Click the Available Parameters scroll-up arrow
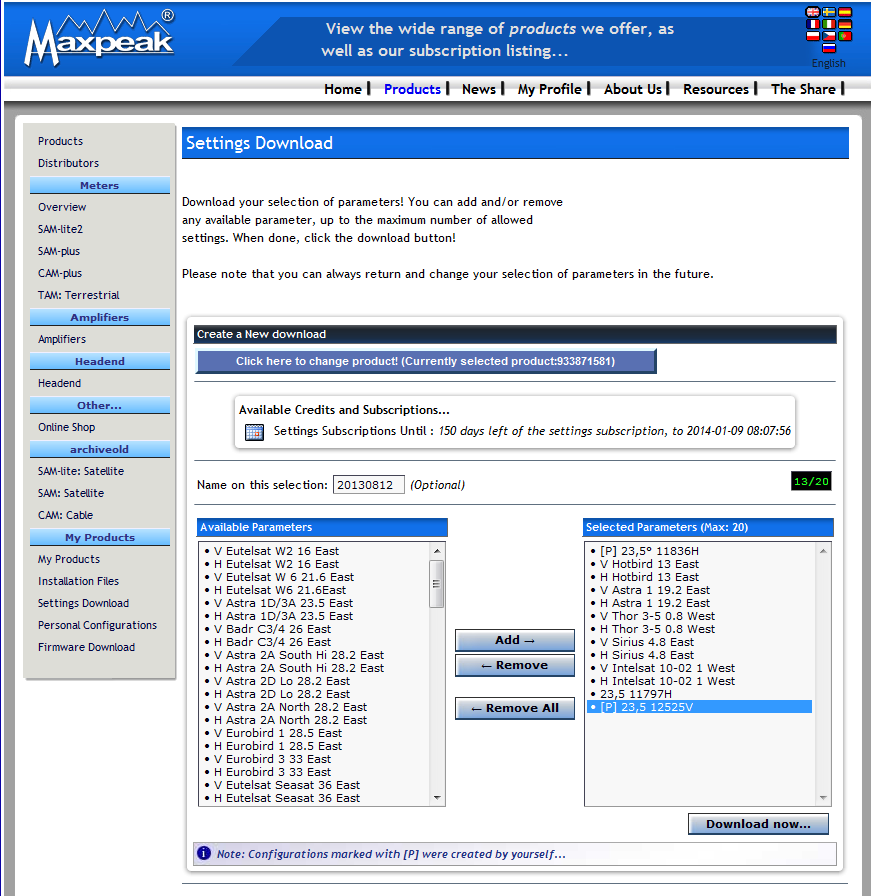The height and width of the screenshot is (896, 871). tap(437, 551)
